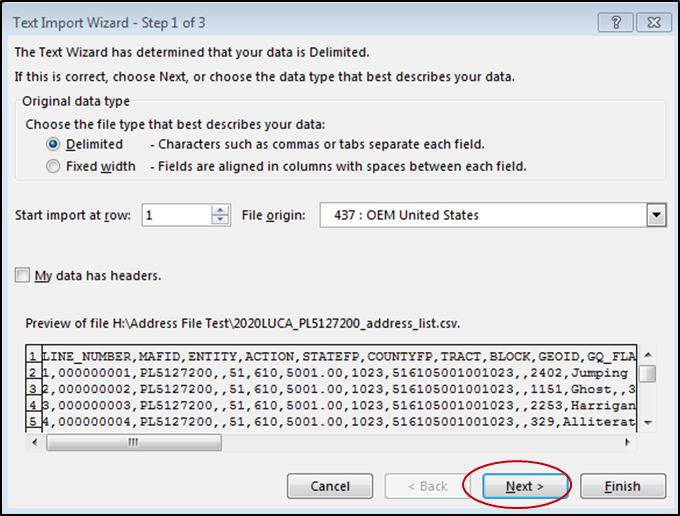Screen dimensions: 680x516
Task: Click preview row 1 LINE_NUMBER header line
Action: (339, 356)
